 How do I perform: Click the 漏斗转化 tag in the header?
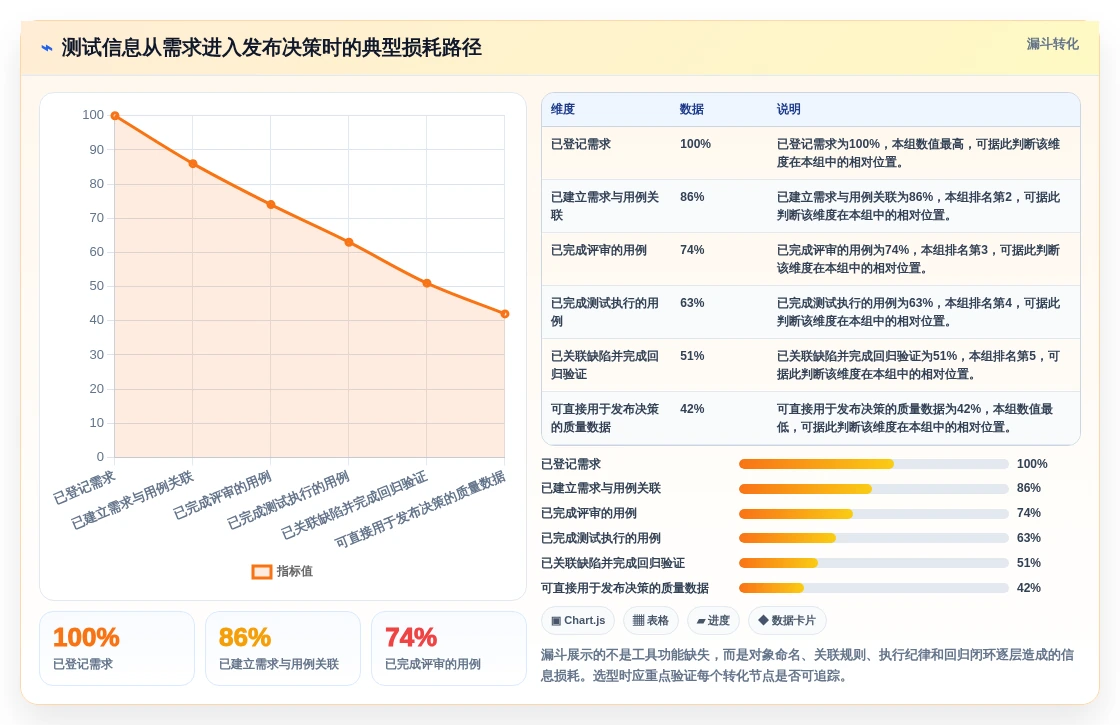tap(1052, 44)
